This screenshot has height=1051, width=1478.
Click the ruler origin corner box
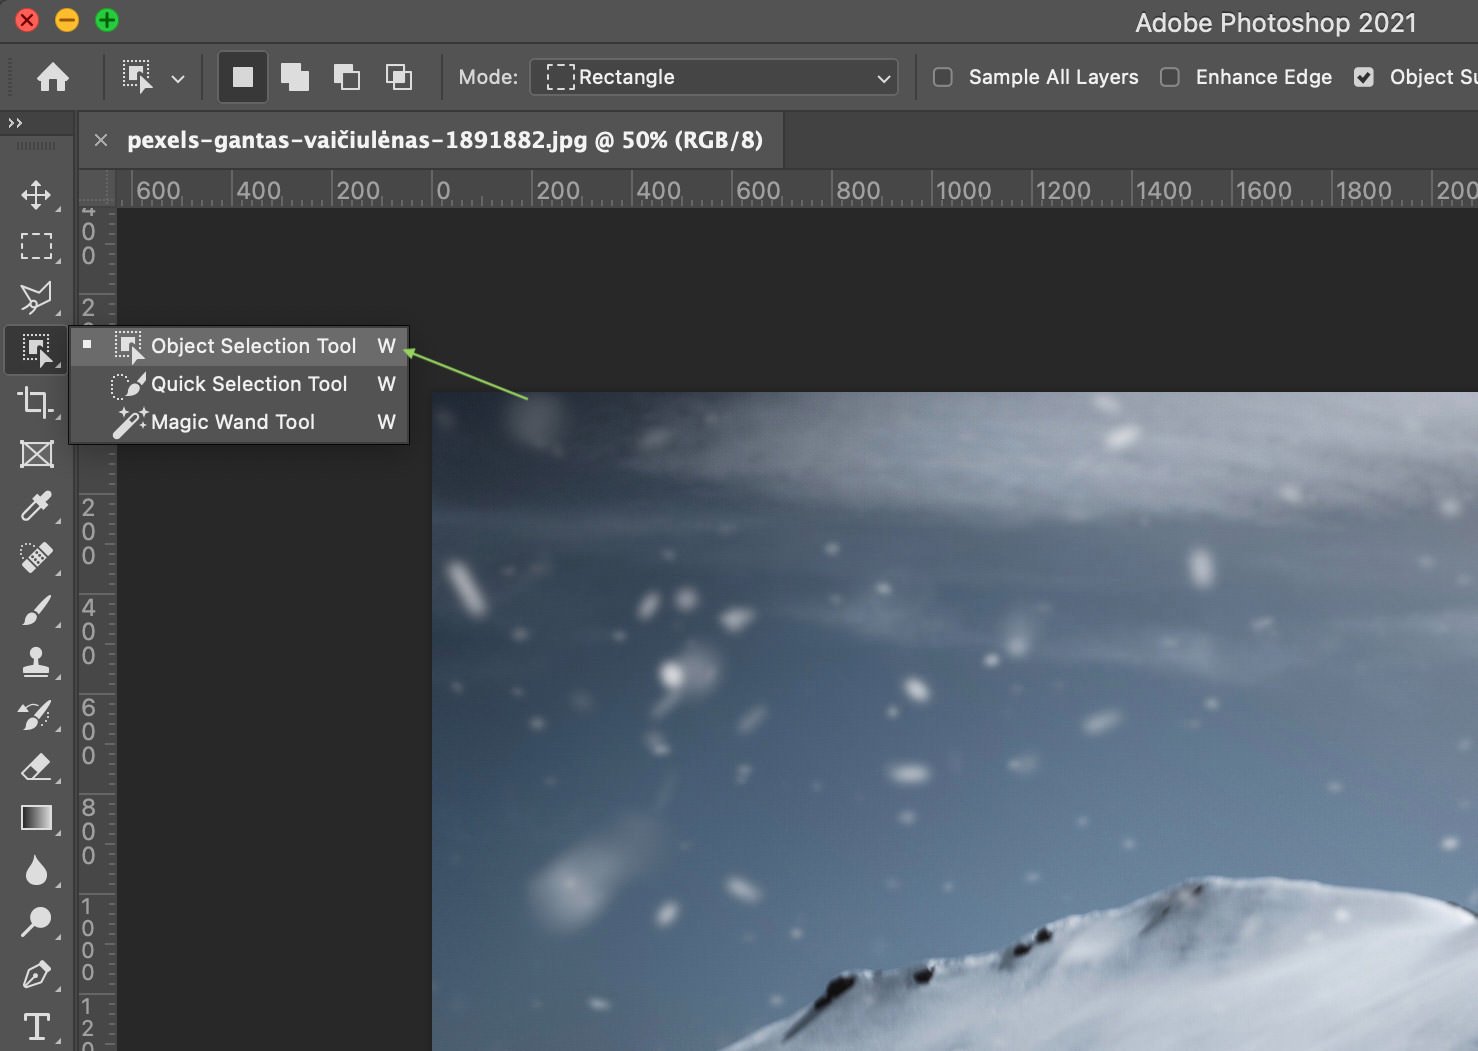click(x=97, y=188)
